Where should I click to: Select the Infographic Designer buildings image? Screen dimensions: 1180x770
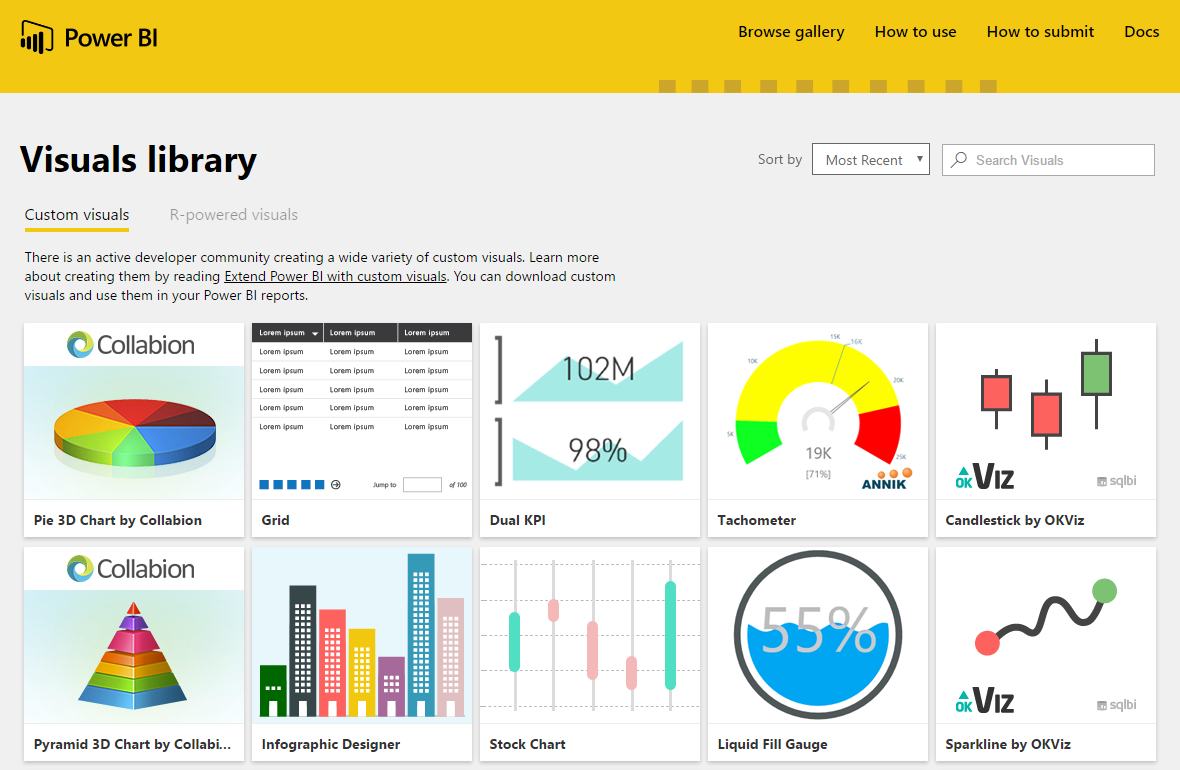coord(362,635)
